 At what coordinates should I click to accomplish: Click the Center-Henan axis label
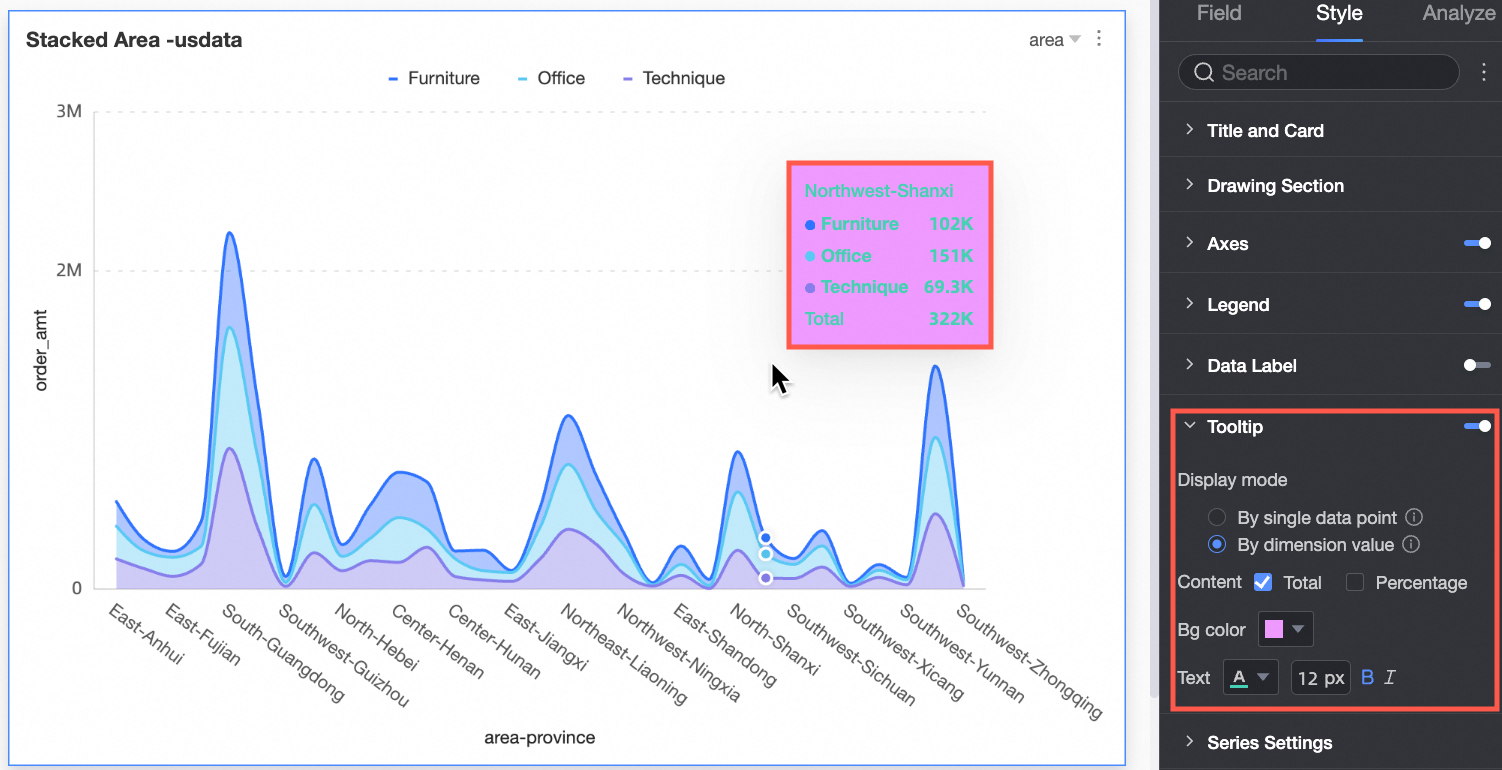(x=437, y=641)
